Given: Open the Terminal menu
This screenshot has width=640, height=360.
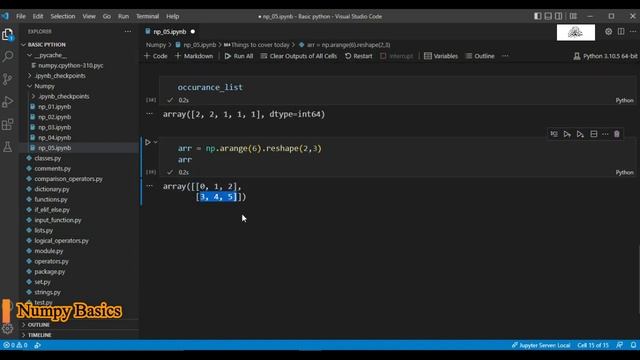Looking at the screenshot, I should coord(147,16).
